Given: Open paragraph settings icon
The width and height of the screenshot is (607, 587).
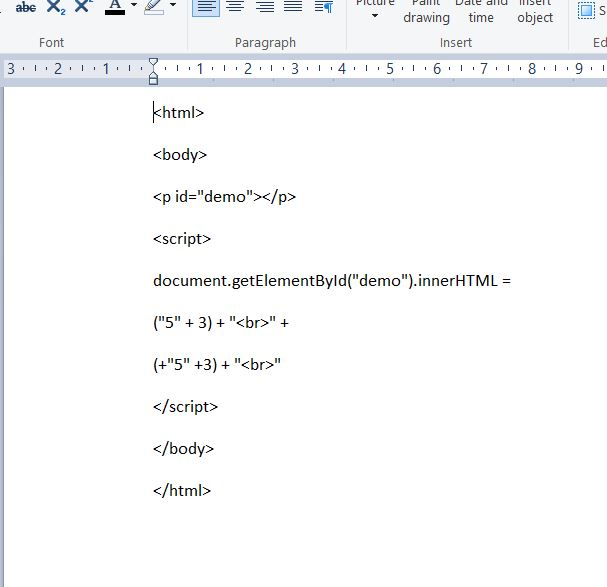Looking at the screenshot, I should click(324, 7).
